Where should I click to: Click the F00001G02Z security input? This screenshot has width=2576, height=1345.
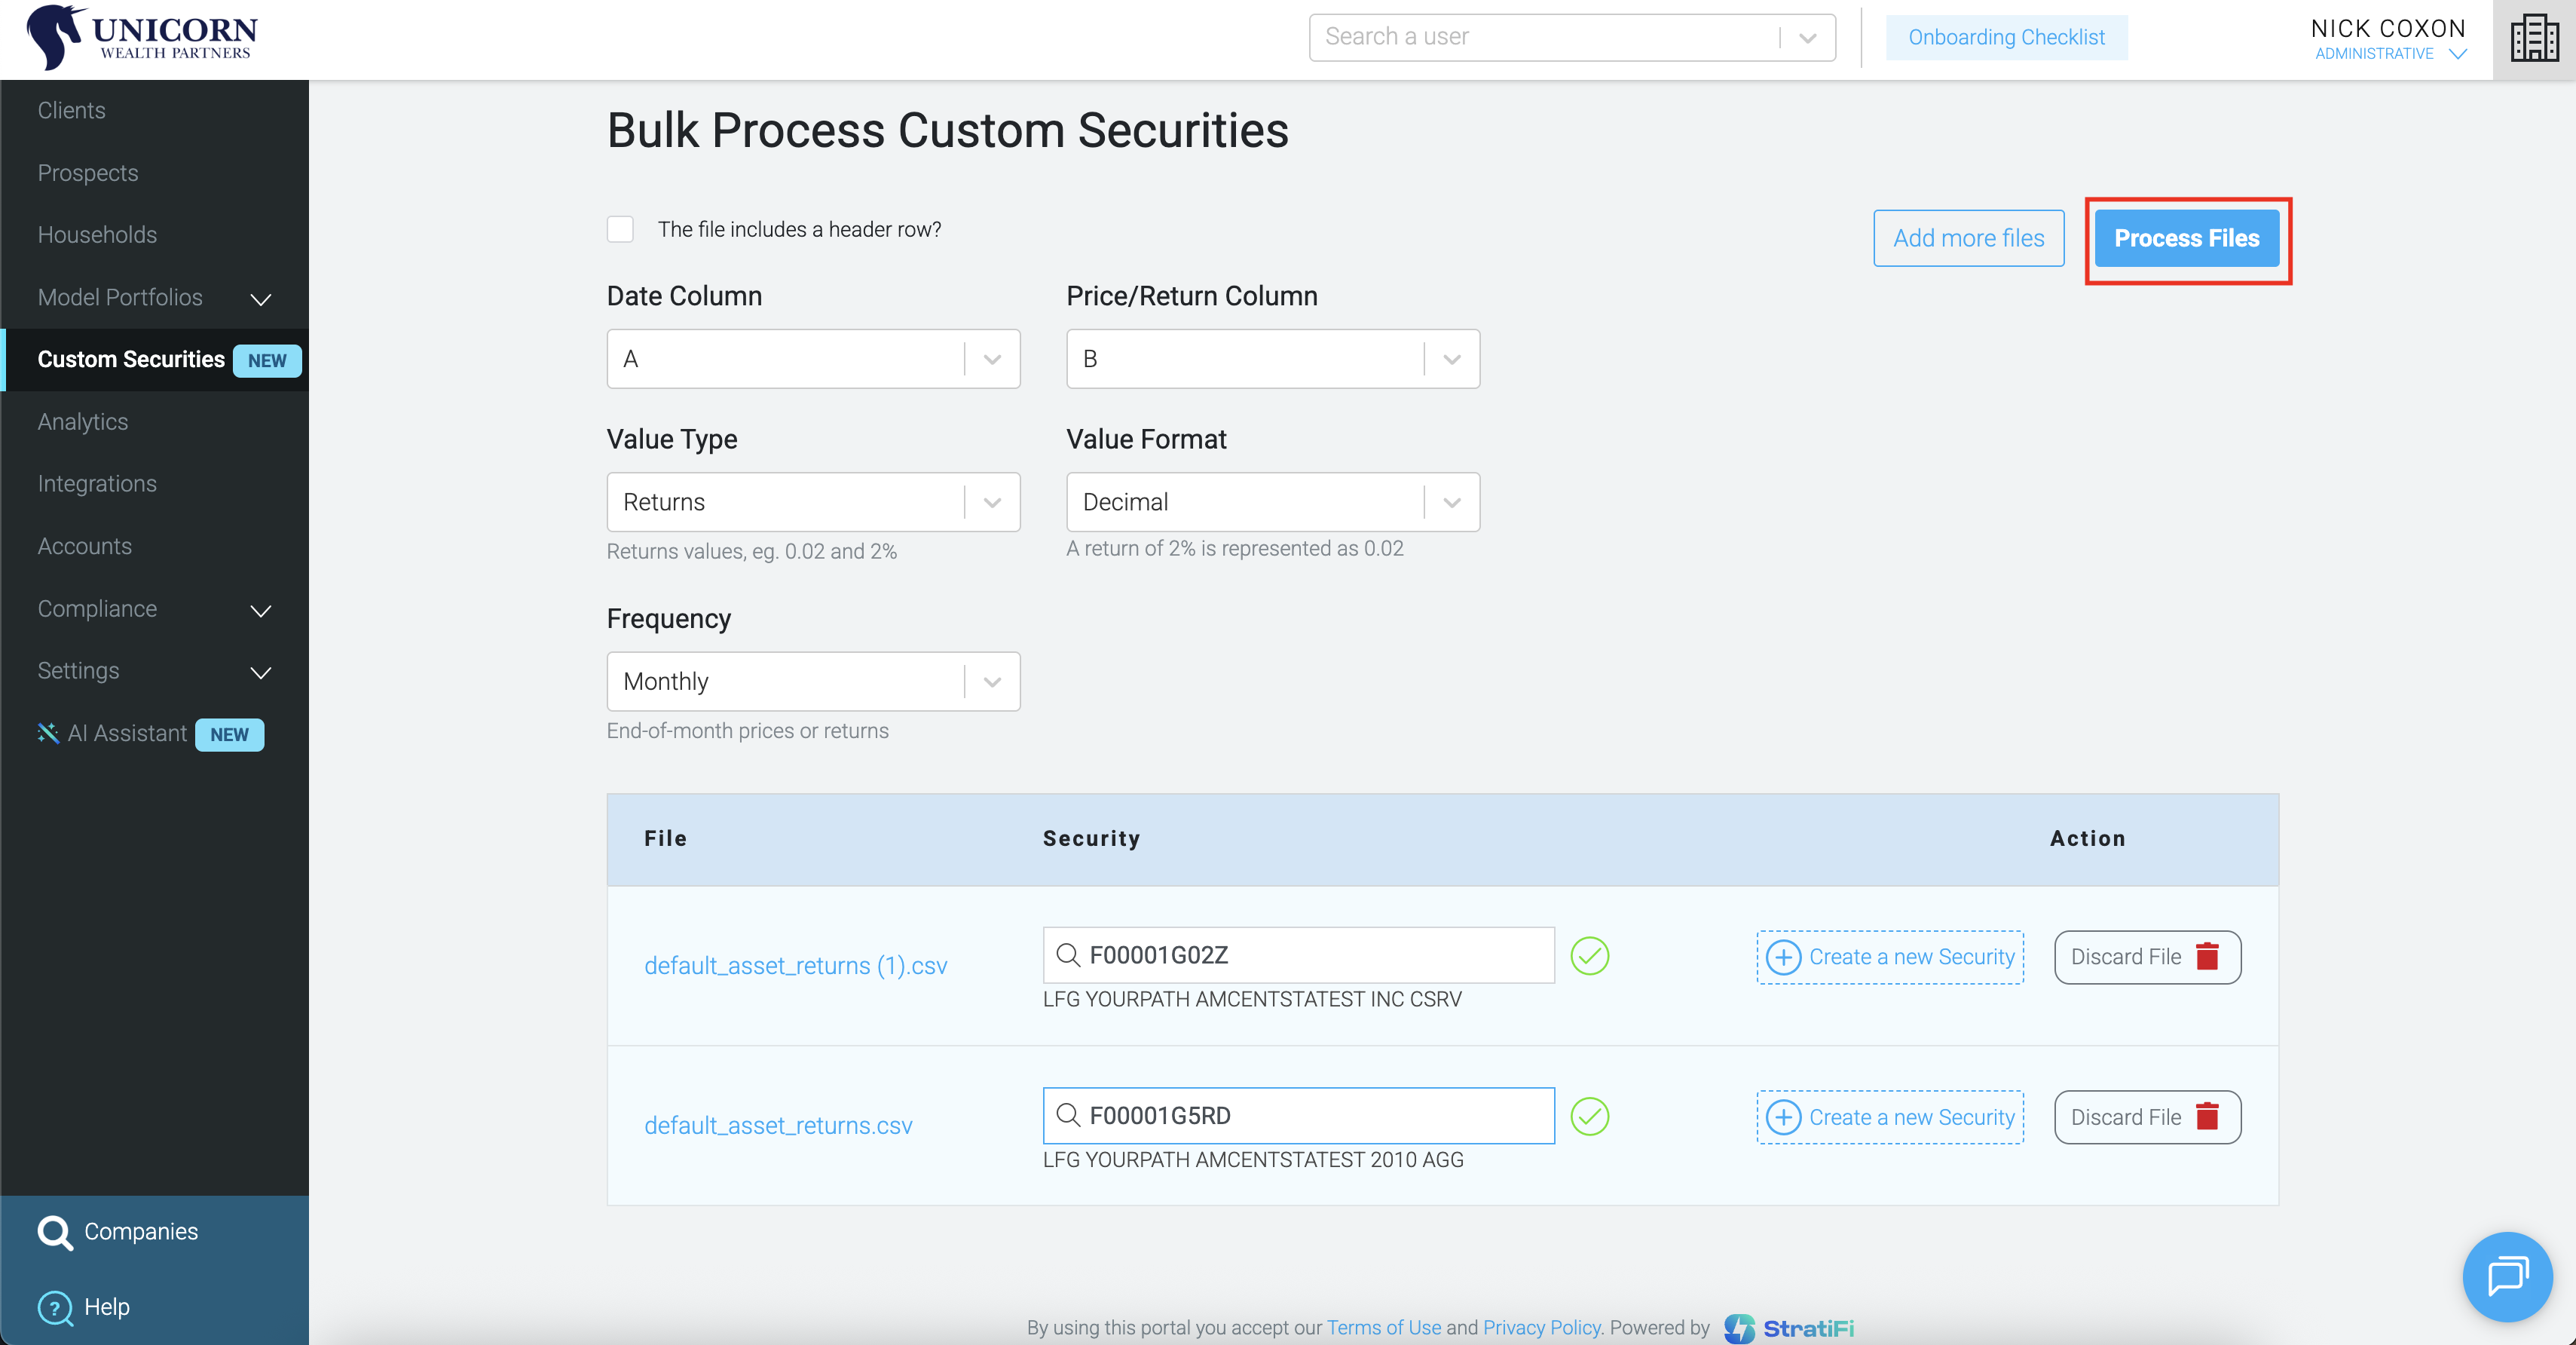[1298, 955]
